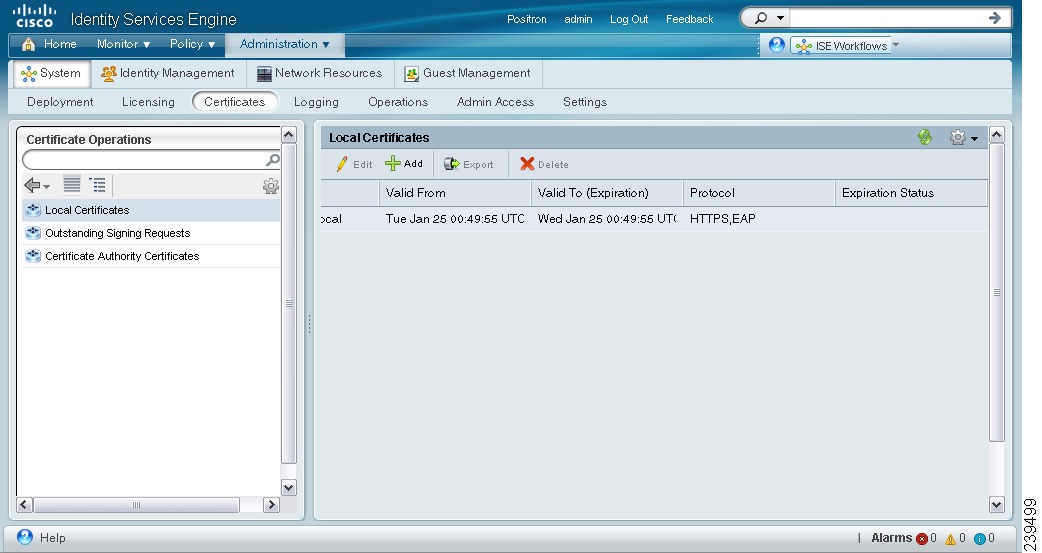Viewport: 1042px width, 553px height.
Task: Select the Wed Jan 25 00:49:55 cell
Action: (606, 219)
